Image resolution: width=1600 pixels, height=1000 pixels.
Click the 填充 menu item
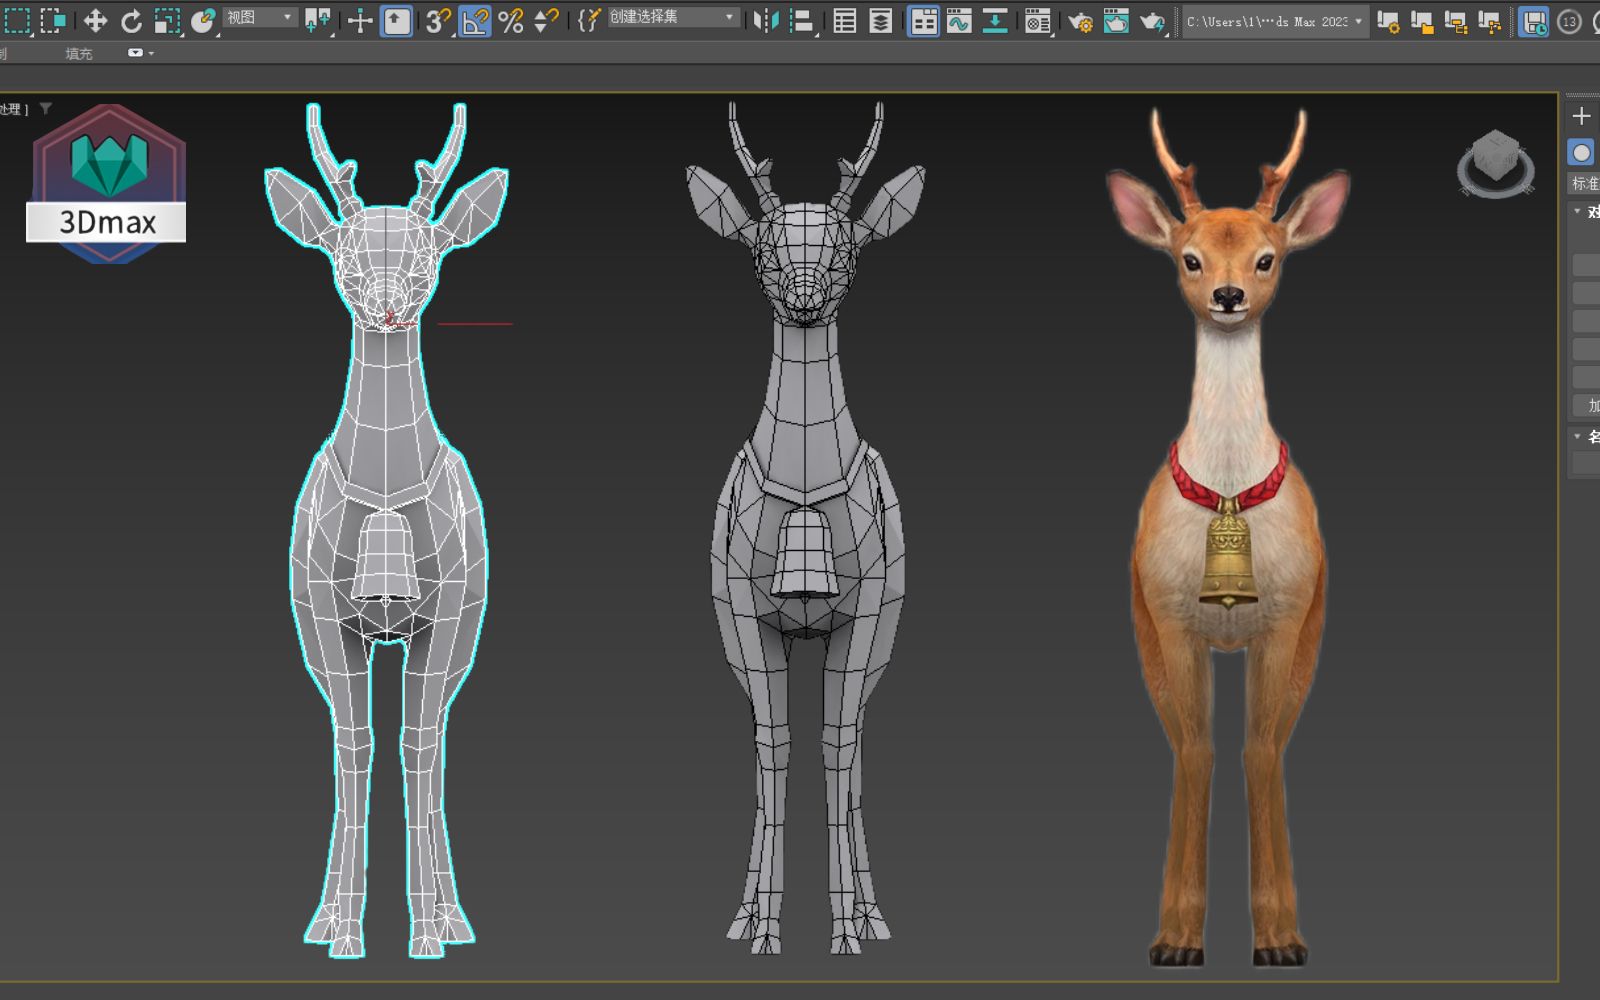pos(80,54)
